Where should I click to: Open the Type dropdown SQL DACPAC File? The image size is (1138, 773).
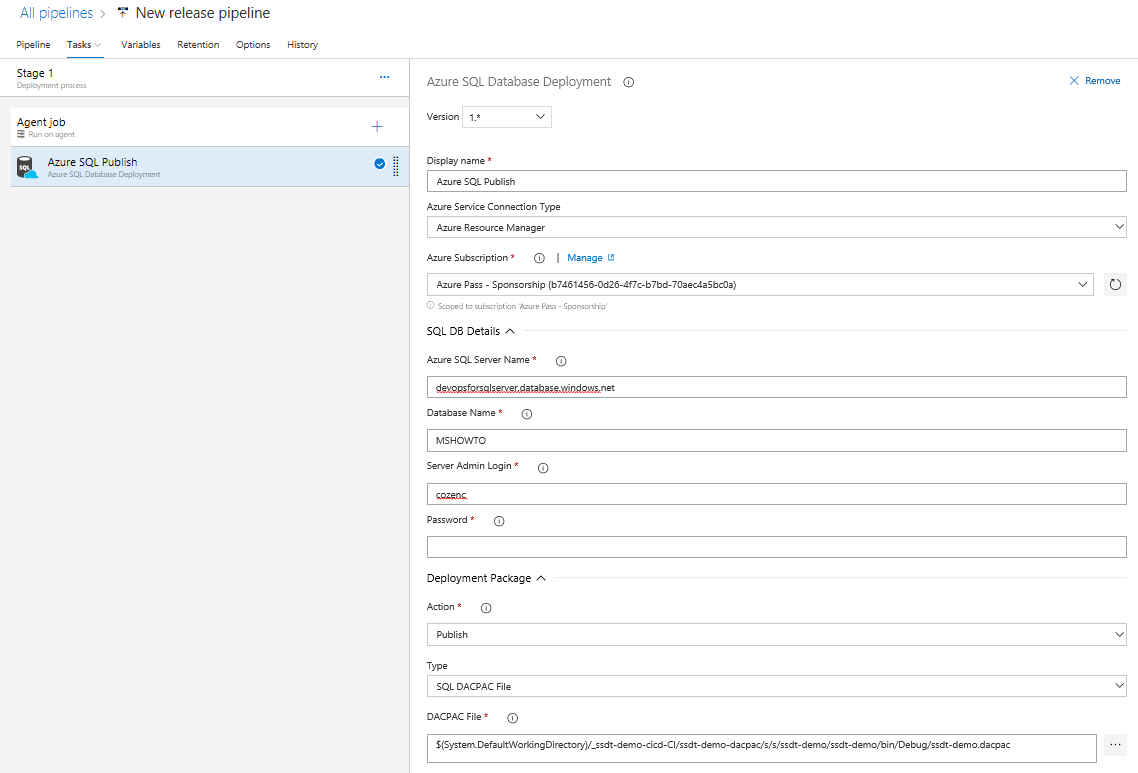pos(777,686)
